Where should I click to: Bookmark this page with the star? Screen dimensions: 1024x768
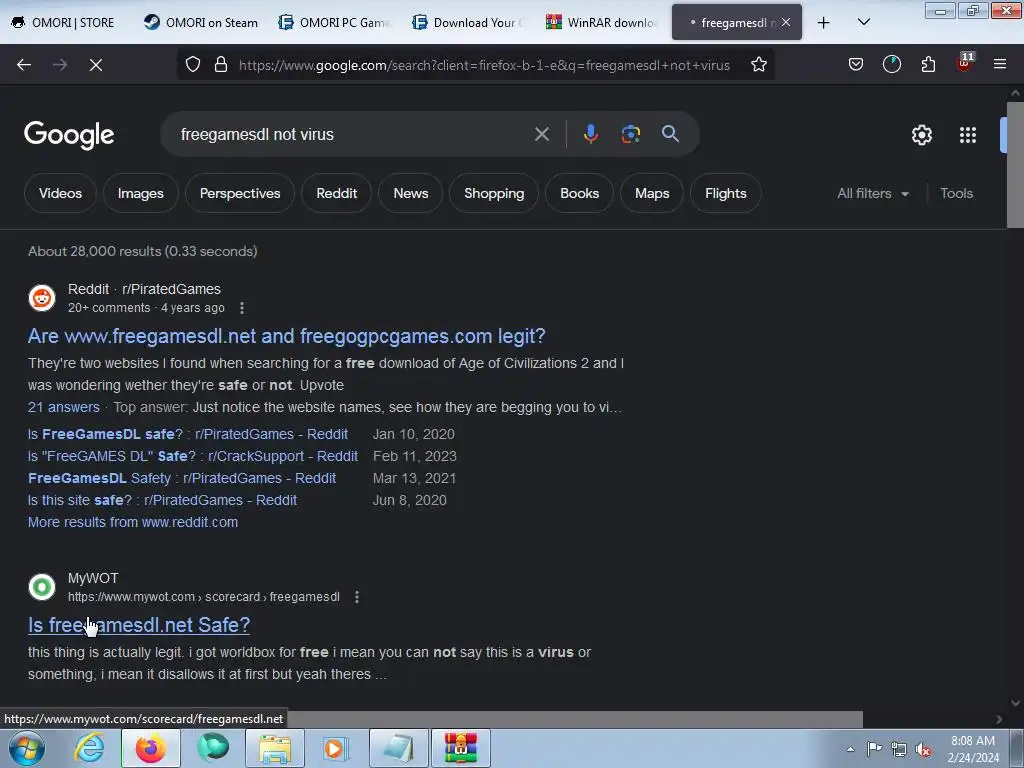(x=758, y=65)
